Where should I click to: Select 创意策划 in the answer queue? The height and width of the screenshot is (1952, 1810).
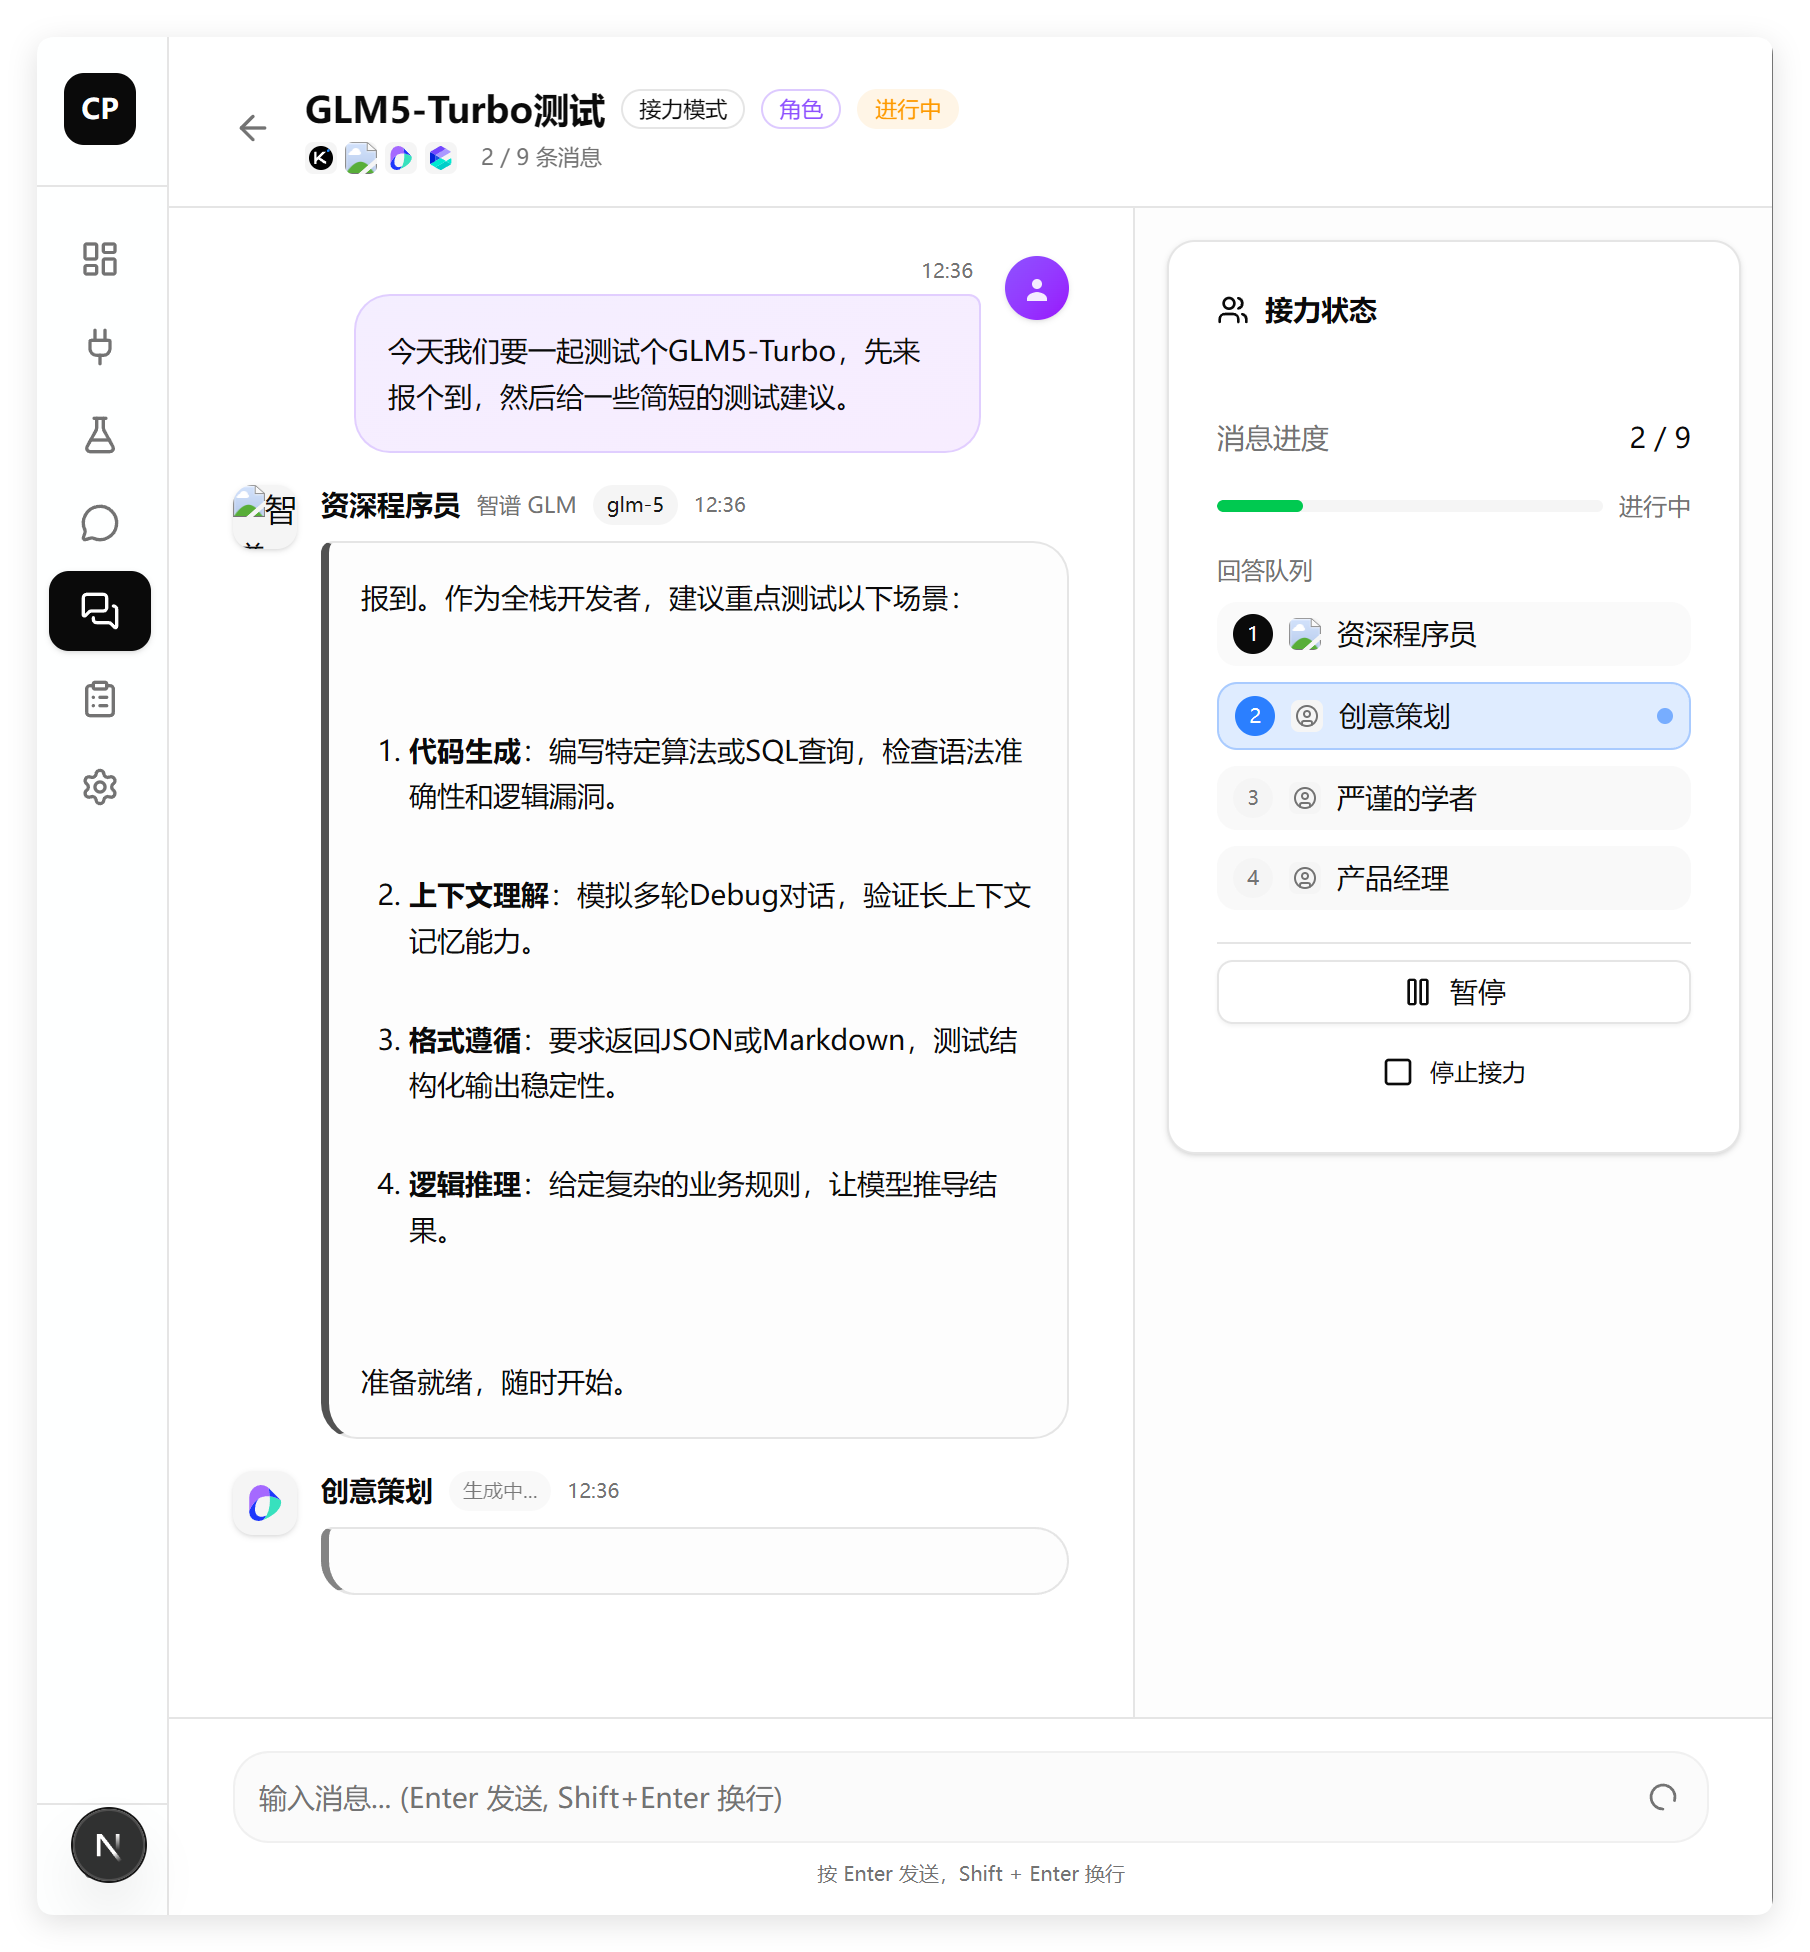(1453, 716)
